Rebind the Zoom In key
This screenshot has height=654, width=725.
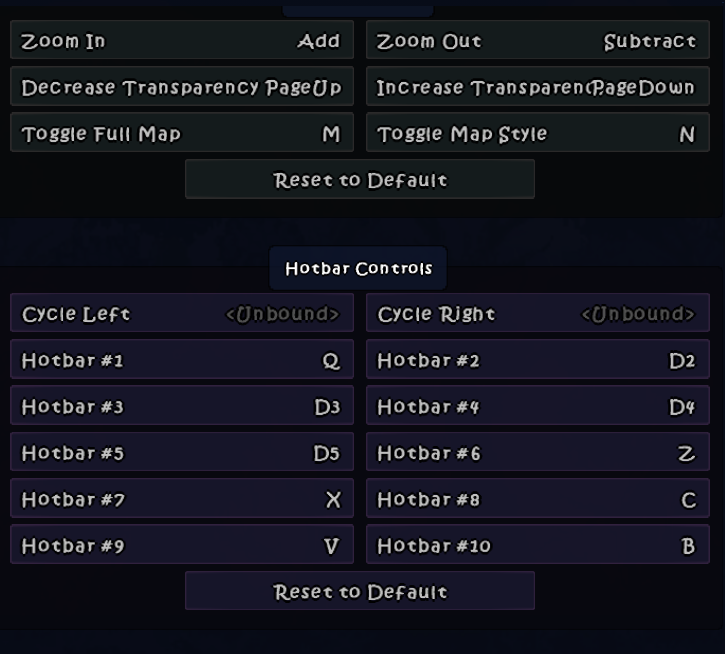click(x=182, y=41)
